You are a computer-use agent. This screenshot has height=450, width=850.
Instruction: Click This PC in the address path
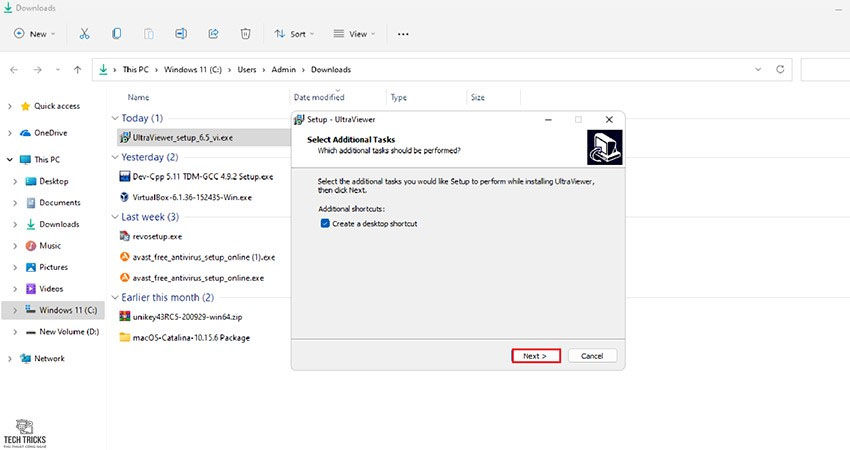pyautogui.click(x=136, y=69)
